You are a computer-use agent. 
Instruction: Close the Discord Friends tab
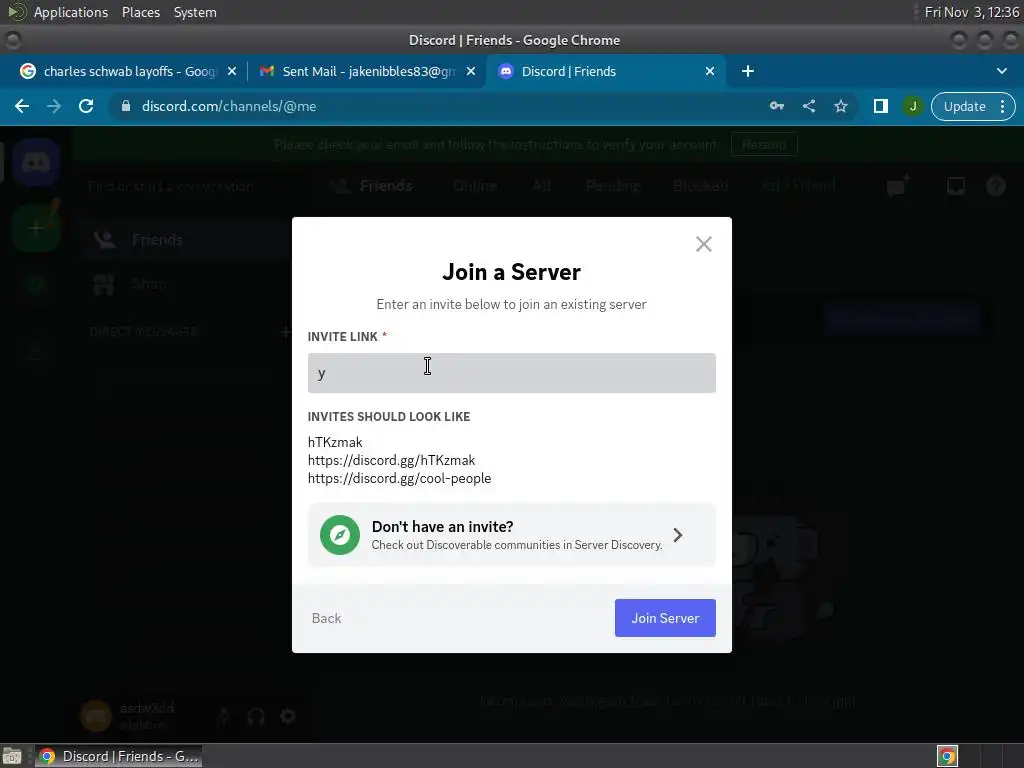[x=710, y=71]
